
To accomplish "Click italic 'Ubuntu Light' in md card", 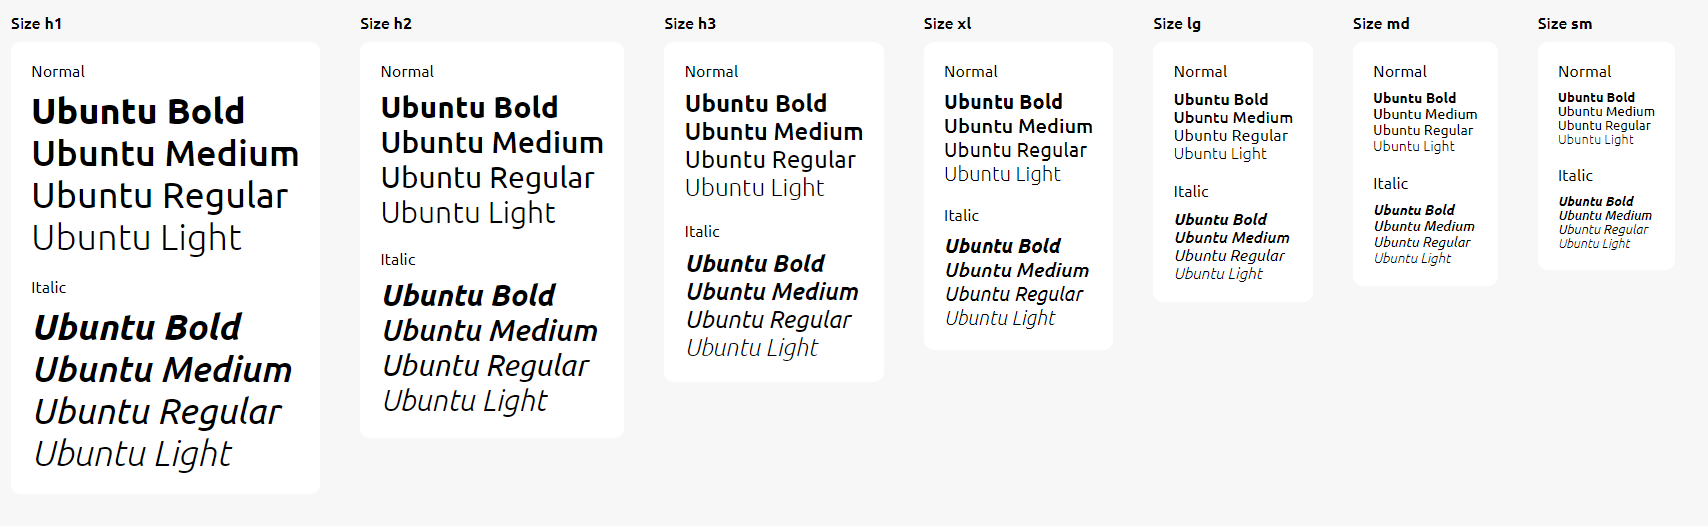I will (x=1412, y=259).
